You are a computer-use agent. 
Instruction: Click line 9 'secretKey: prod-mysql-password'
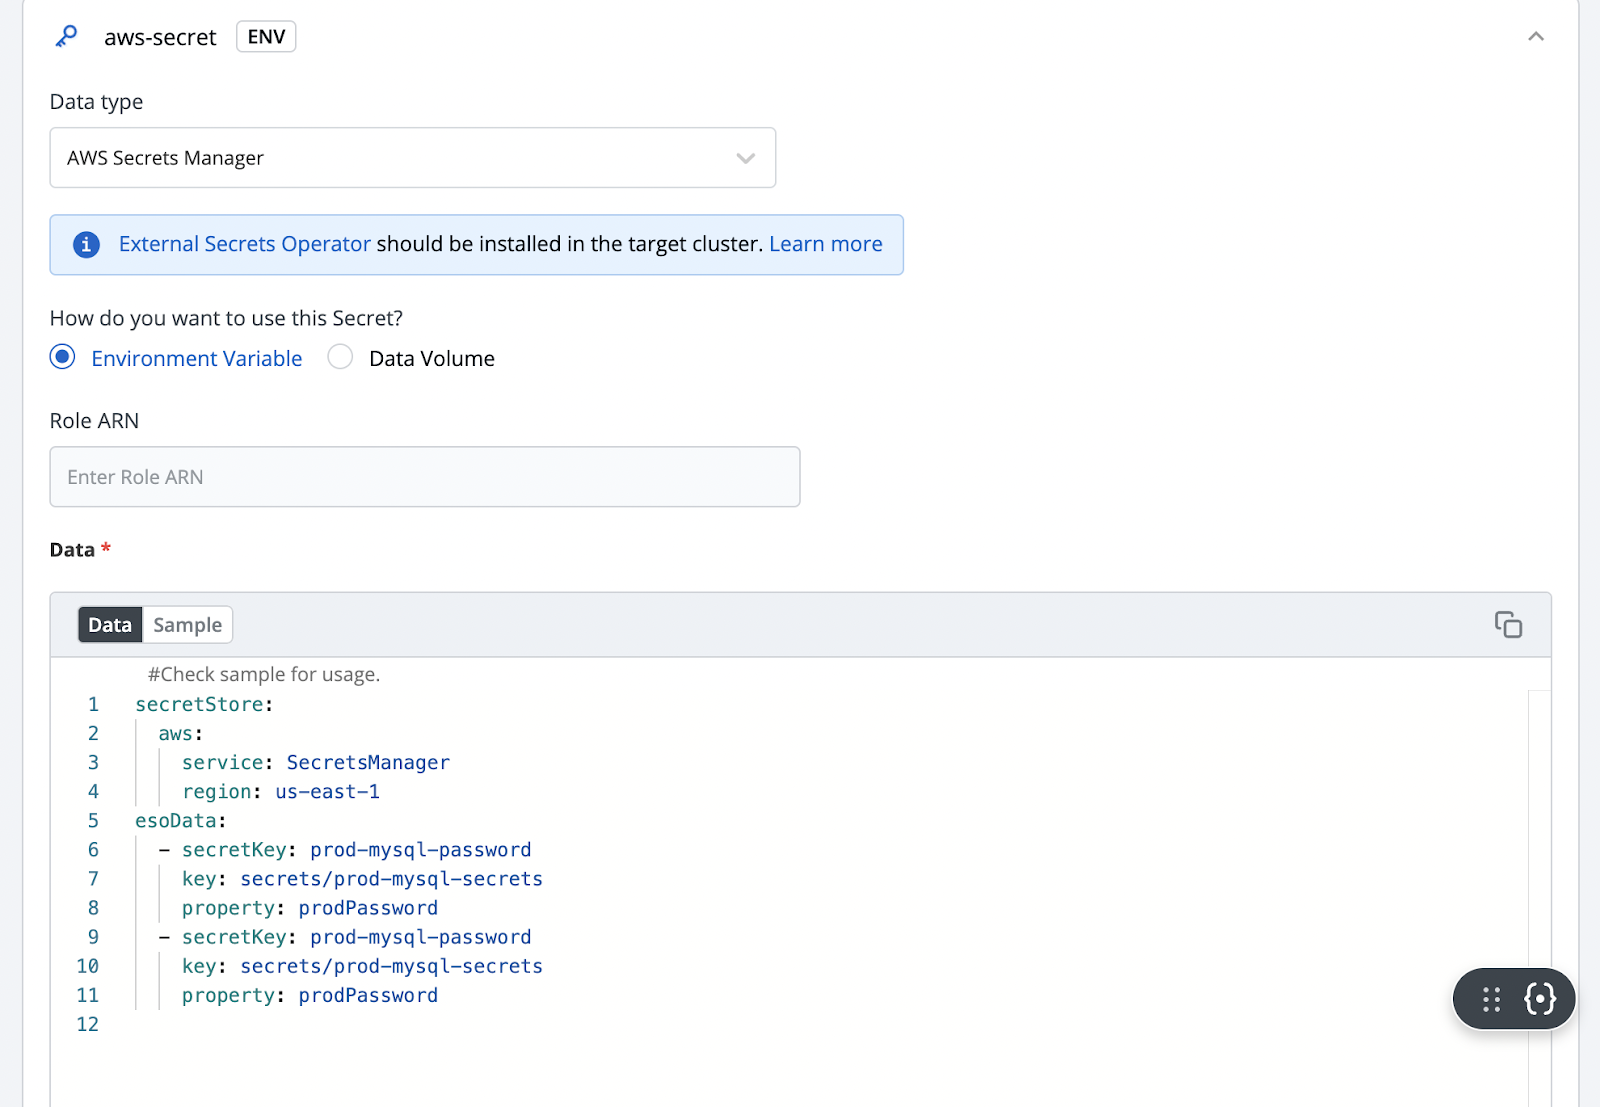[x=345, y=937]
